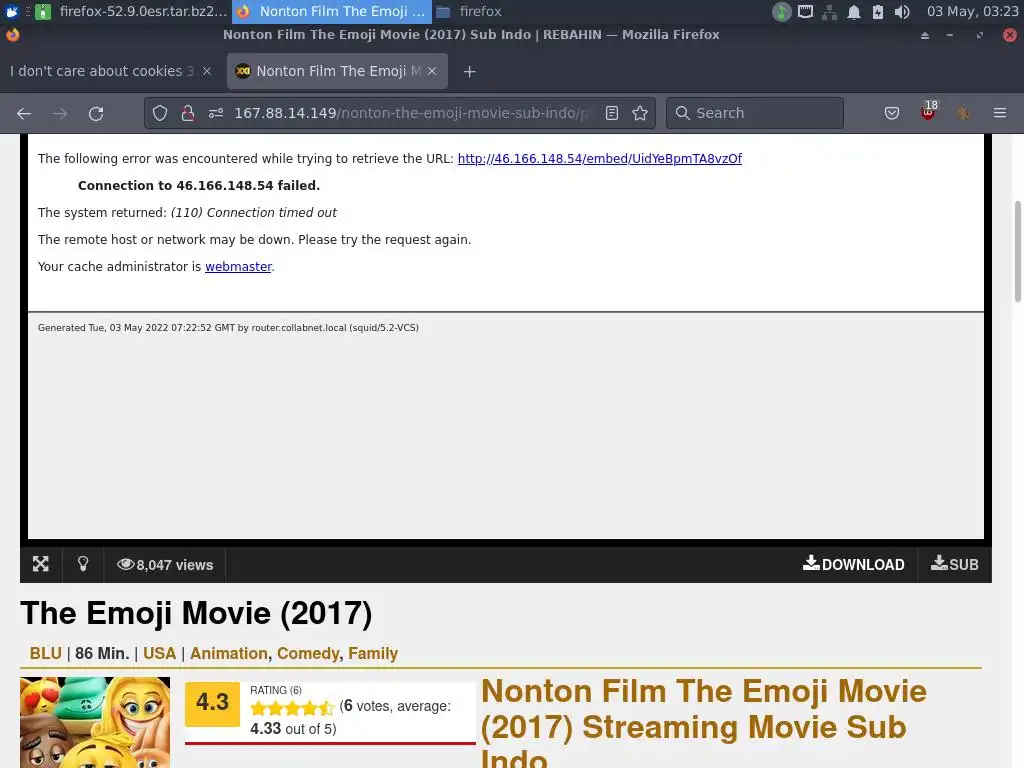Image resolution: width=1024 pixels, height=768 pixels.
Task: Reload the current page
Action: pos(96,114)
